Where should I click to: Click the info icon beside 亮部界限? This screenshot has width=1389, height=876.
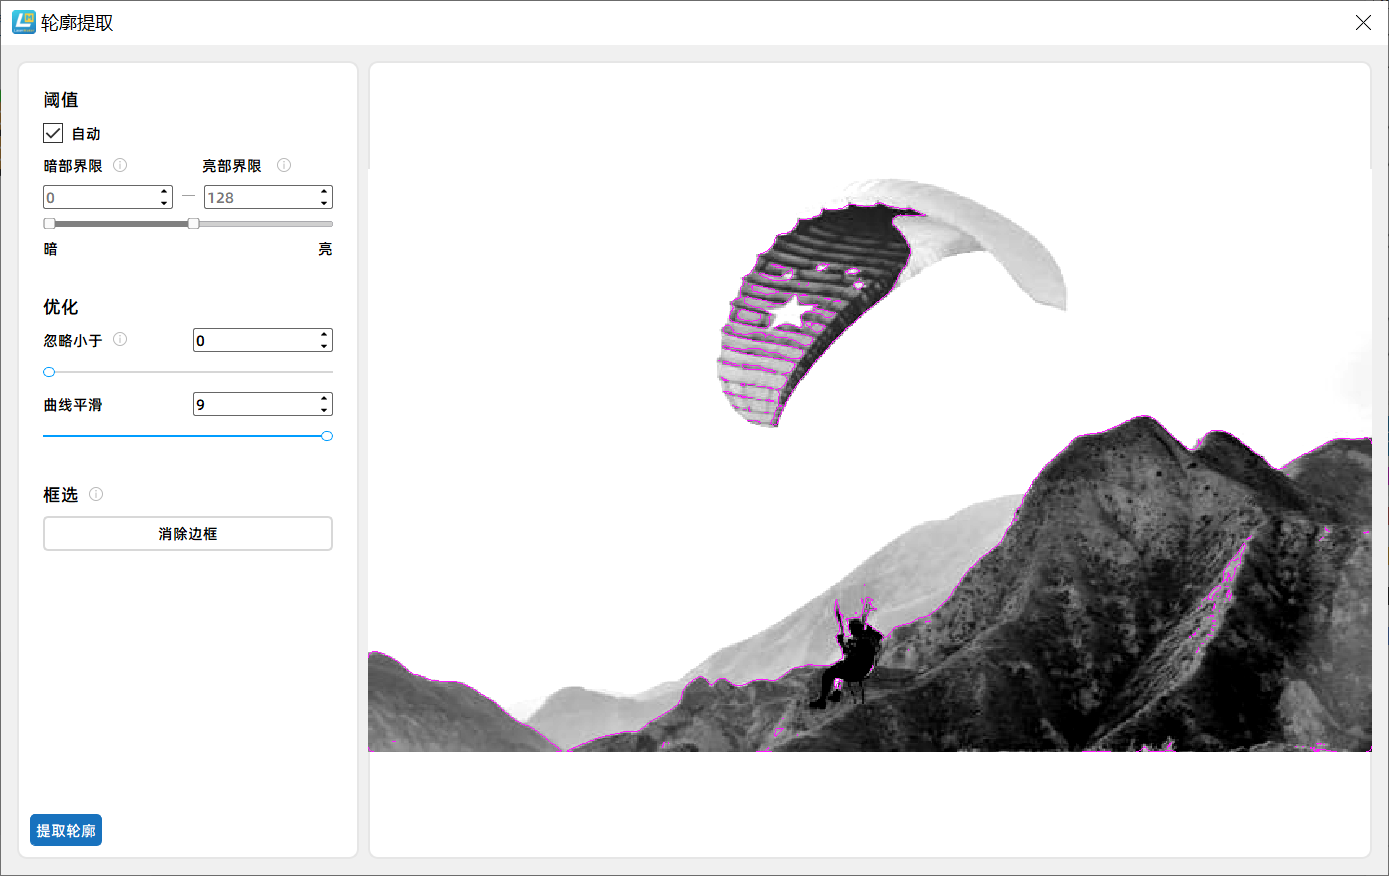pos(284,165)
